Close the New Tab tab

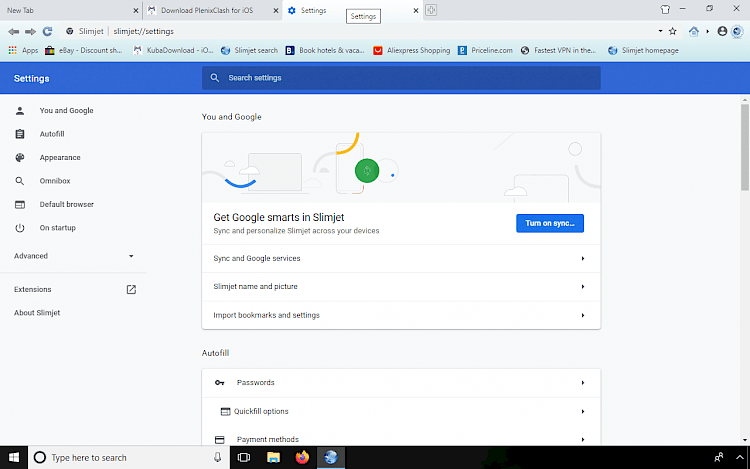click(135, 11)
